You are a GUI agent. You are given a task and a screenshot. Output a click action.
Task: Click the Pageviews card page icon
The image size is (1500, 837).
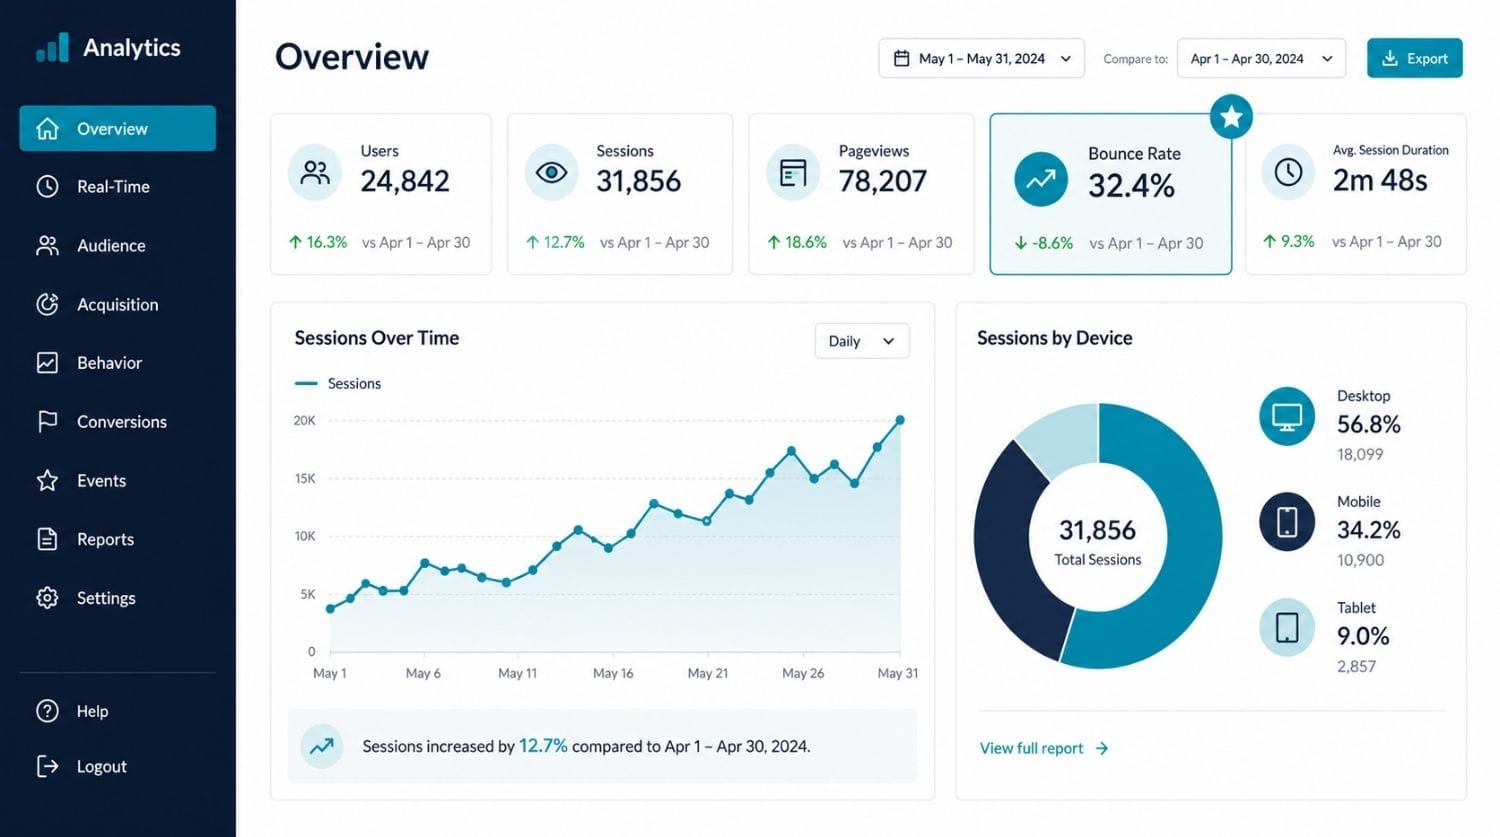[x=793, y=173]
